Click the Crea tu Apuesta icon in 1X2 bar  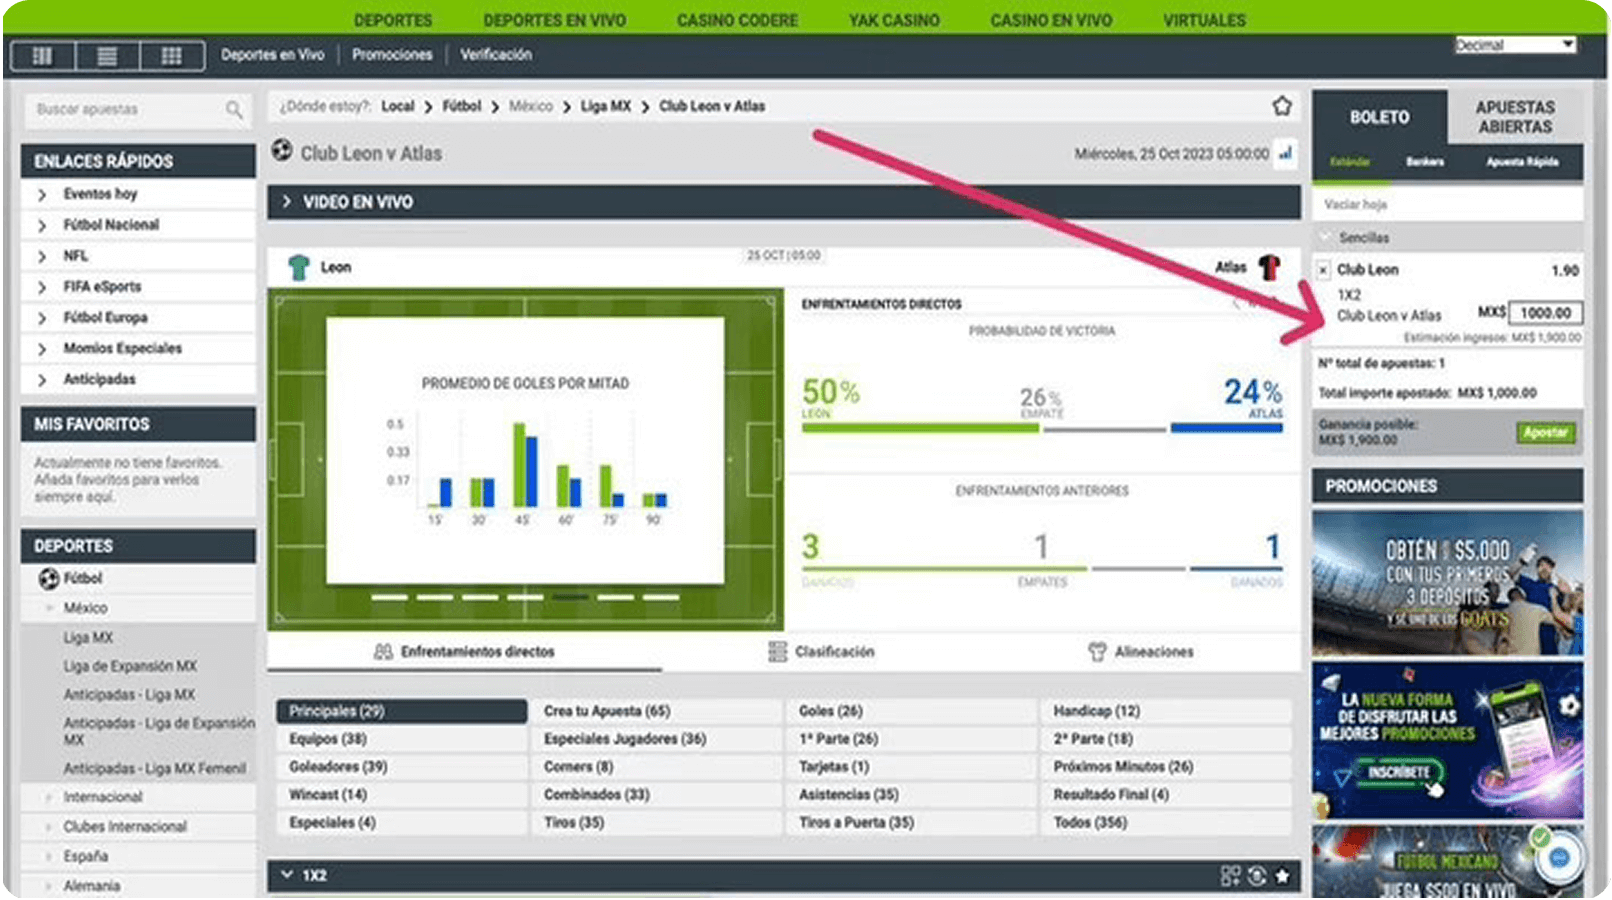click(x=1230, y=876)
